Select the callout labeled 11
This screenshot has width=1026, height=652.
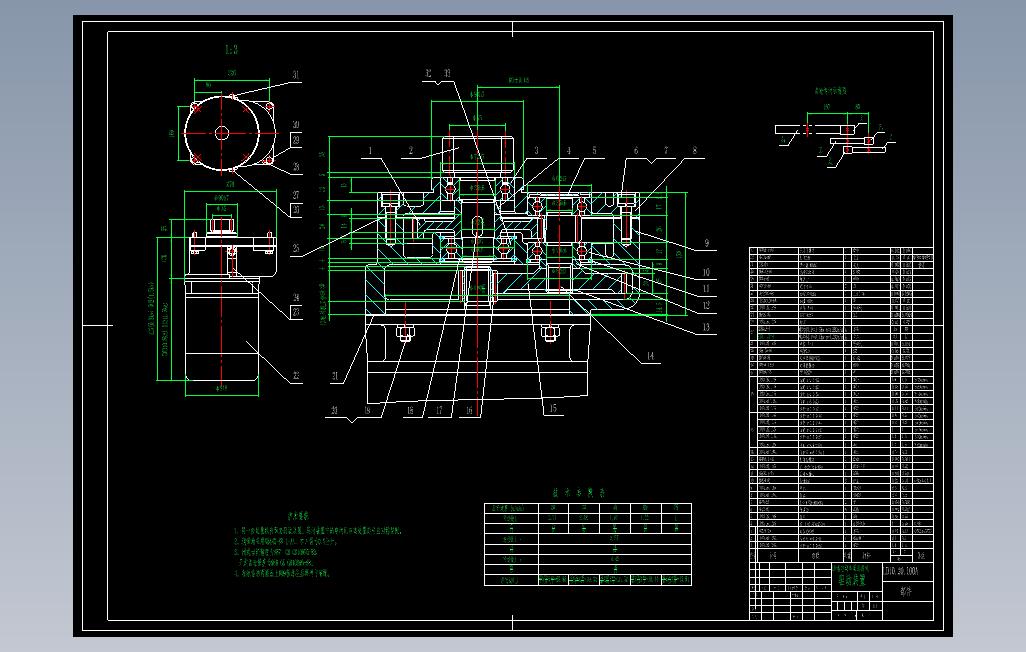click(x=707, y=289)
